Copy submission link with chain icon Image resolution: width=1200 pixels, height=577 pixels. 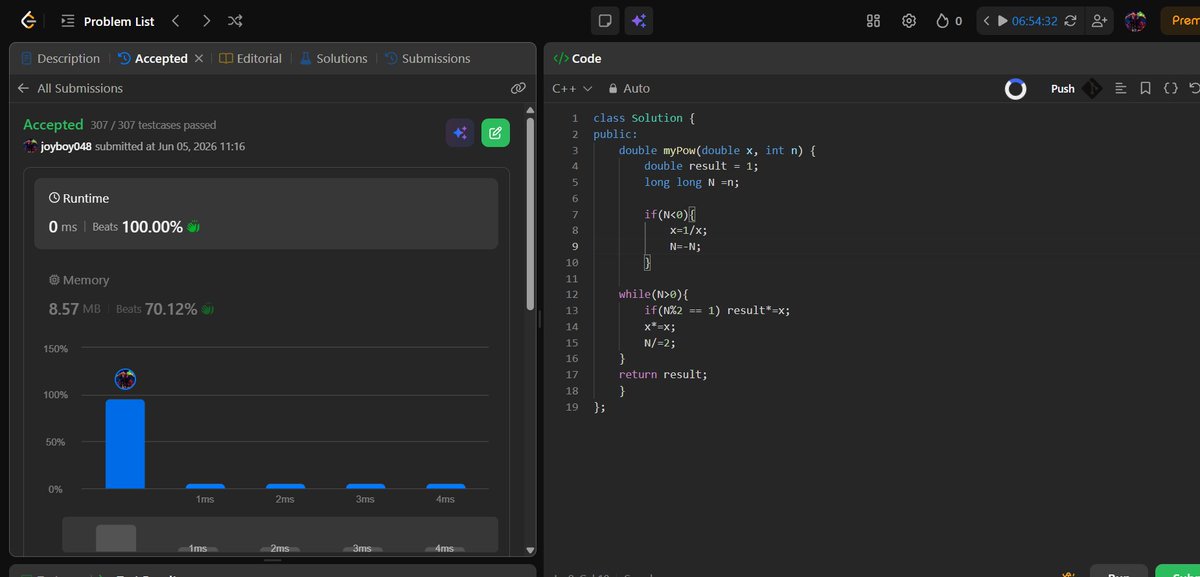click(x=518, y=88)
